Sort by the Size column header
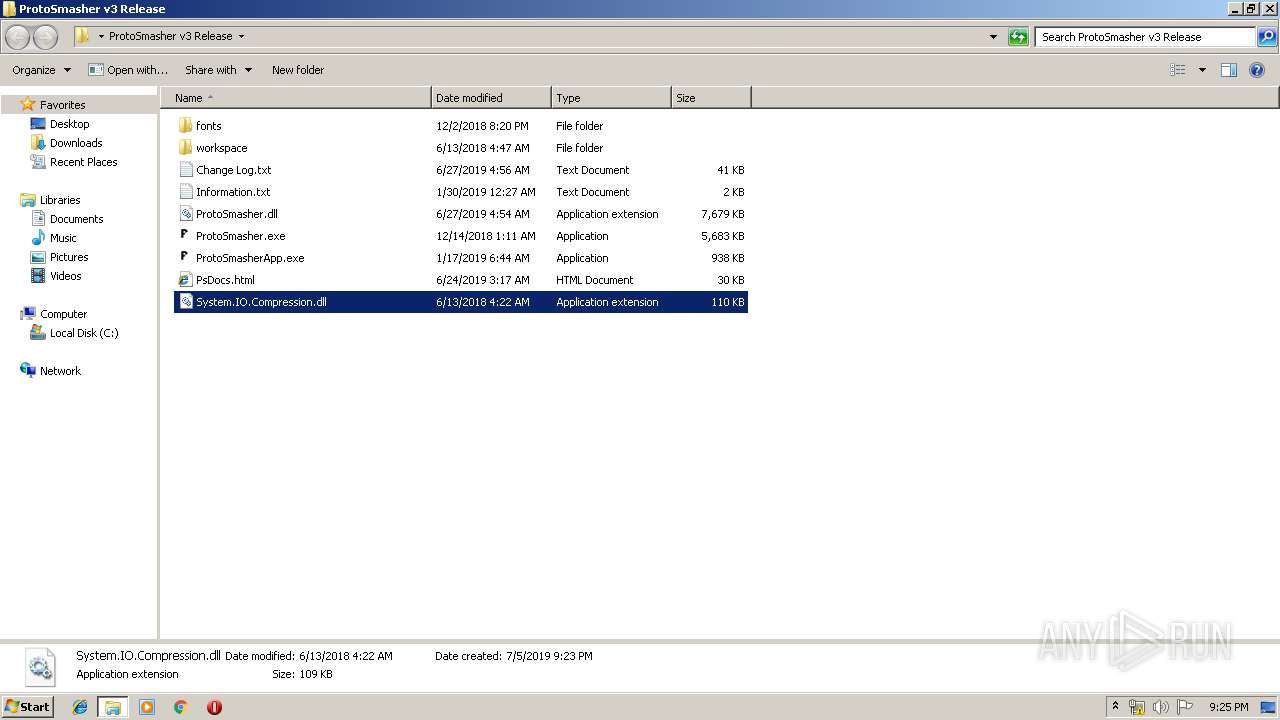 click(711, 98)
